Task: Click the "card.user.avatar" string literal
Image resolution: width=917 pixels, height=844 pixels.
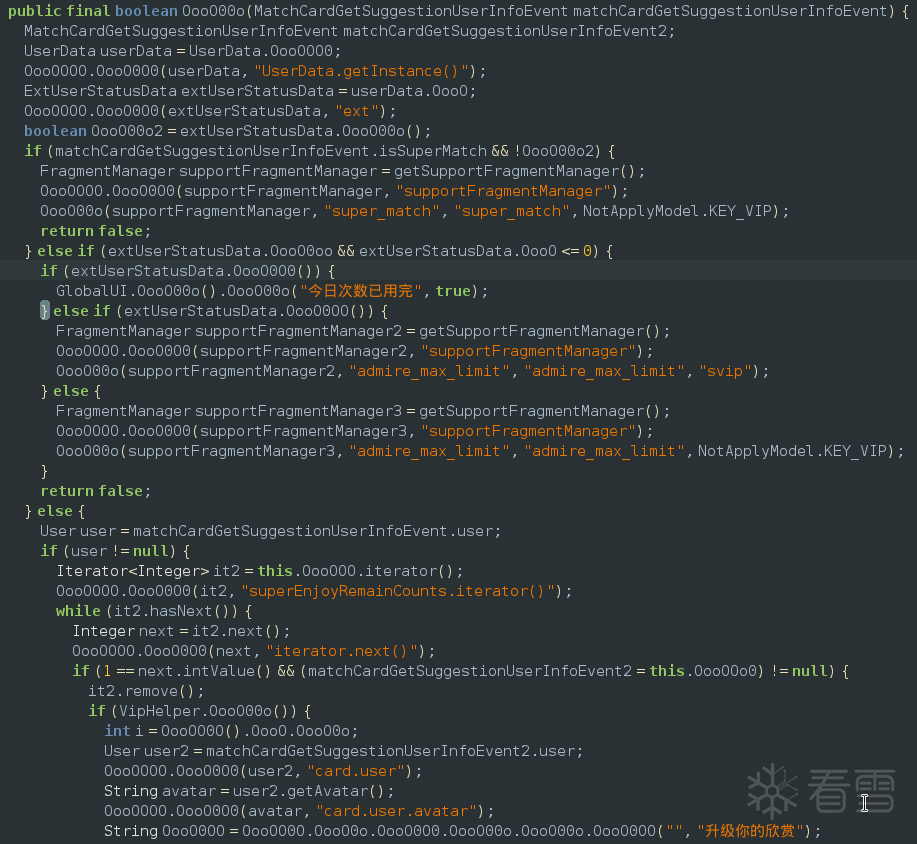Action: pos(397,812)
